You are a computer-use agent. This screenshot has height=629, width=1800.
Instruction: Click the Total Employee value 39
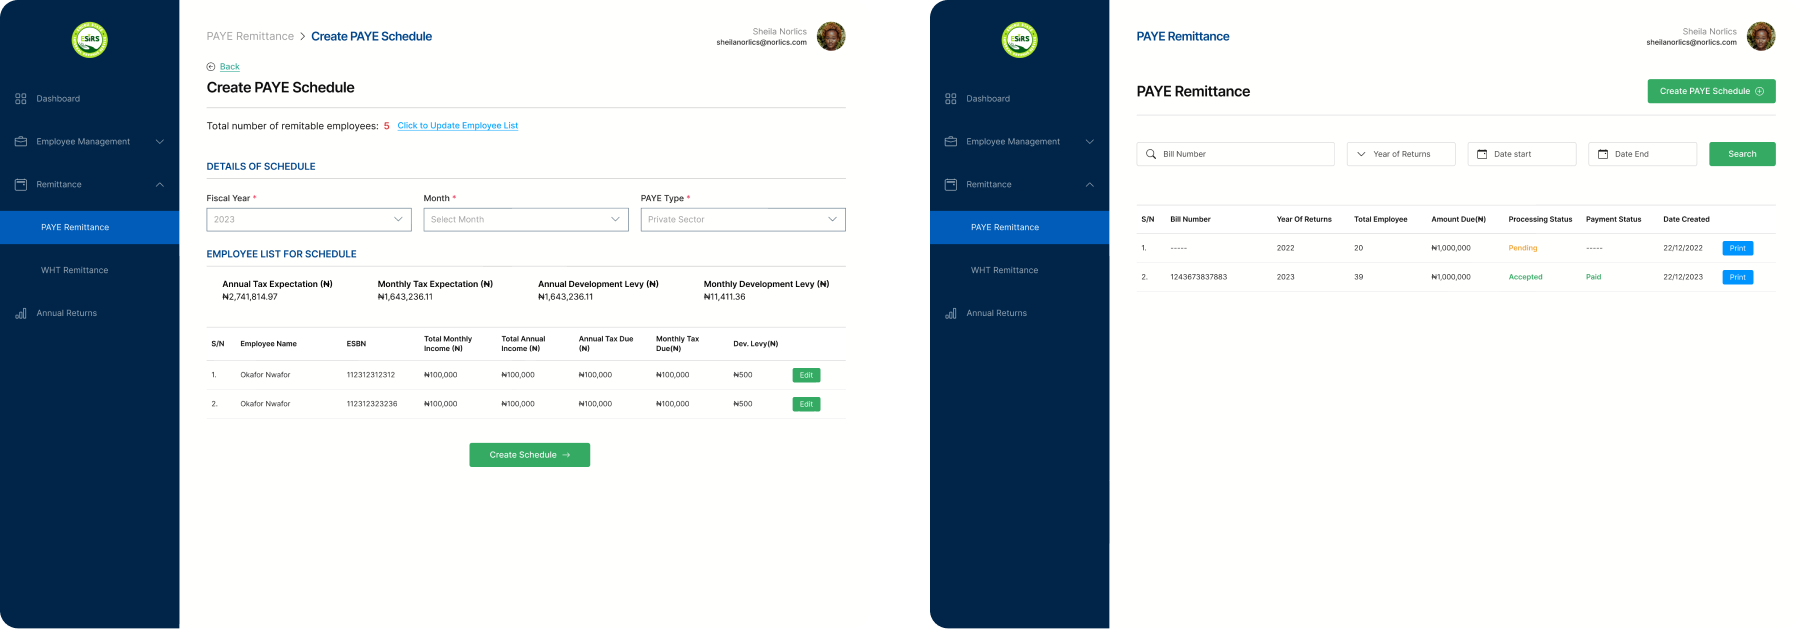point(1359,277)
